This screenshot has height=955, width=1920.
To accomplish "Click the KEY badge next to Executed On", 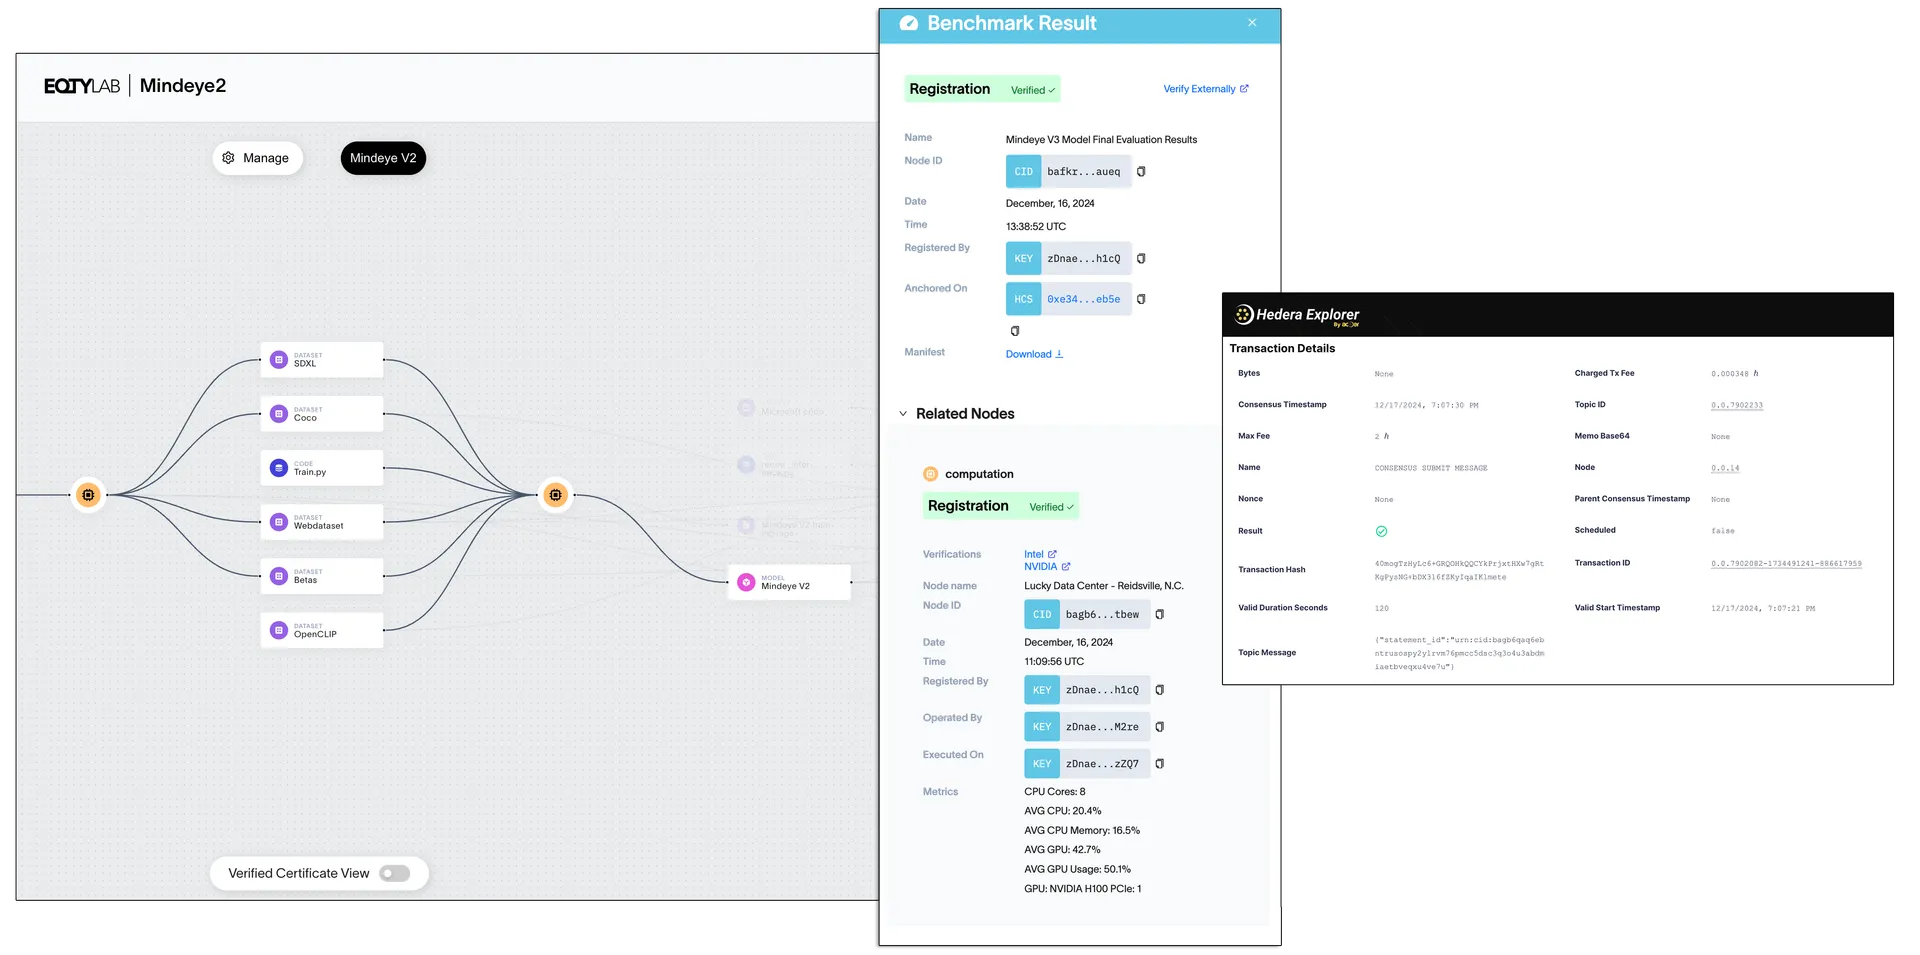I will click(x=1042, y=764).
